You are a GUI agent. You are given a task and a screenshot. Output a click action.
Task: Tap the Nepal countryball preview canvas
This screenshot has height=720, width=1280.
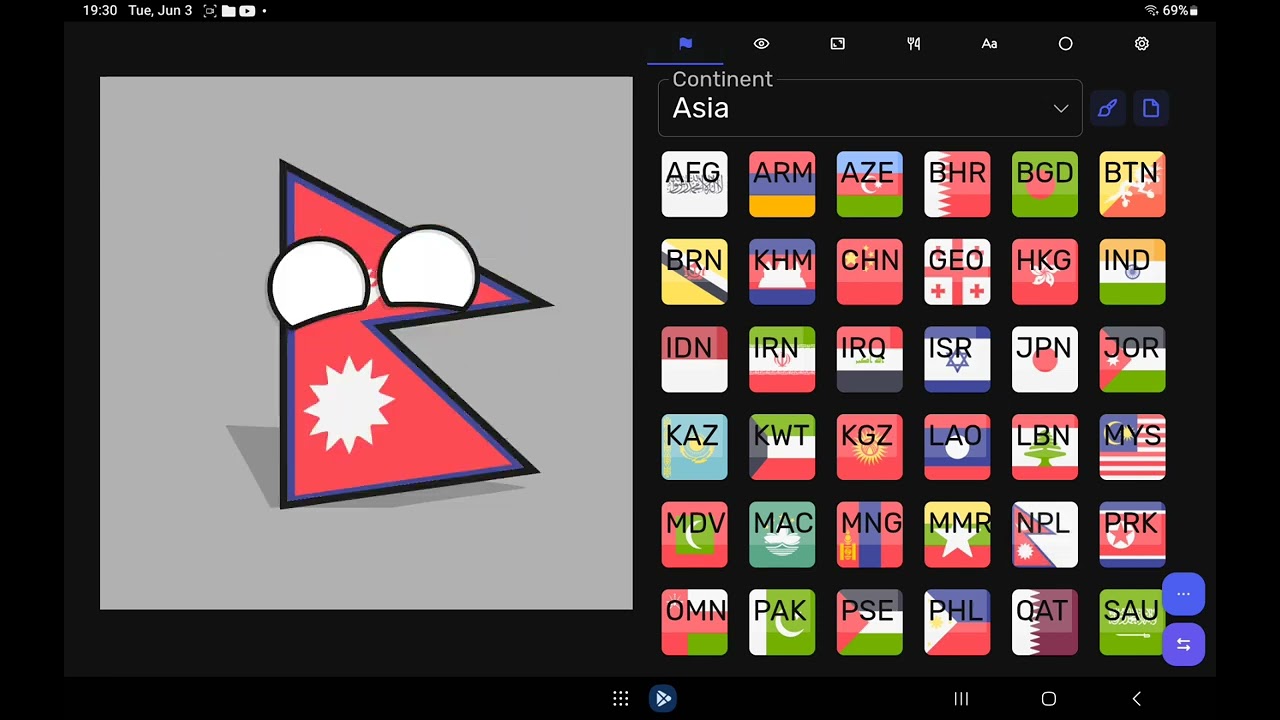tap(366, 343)
